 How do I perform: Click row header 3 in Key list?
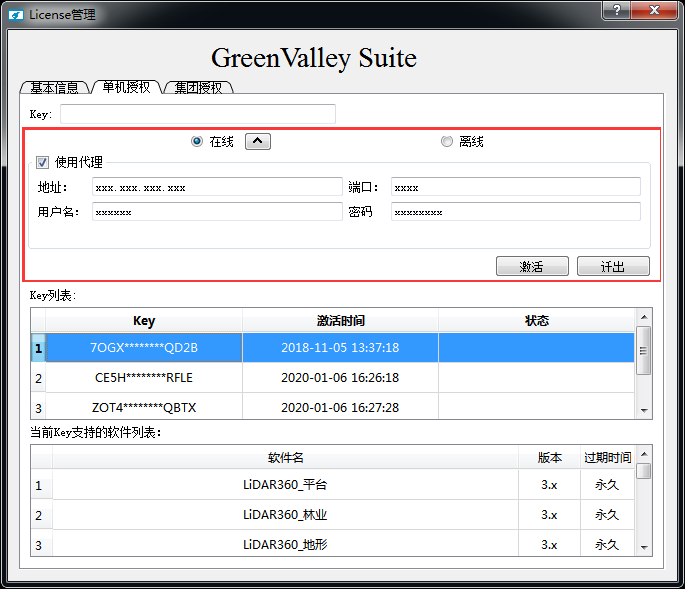[x=38, y=408]
